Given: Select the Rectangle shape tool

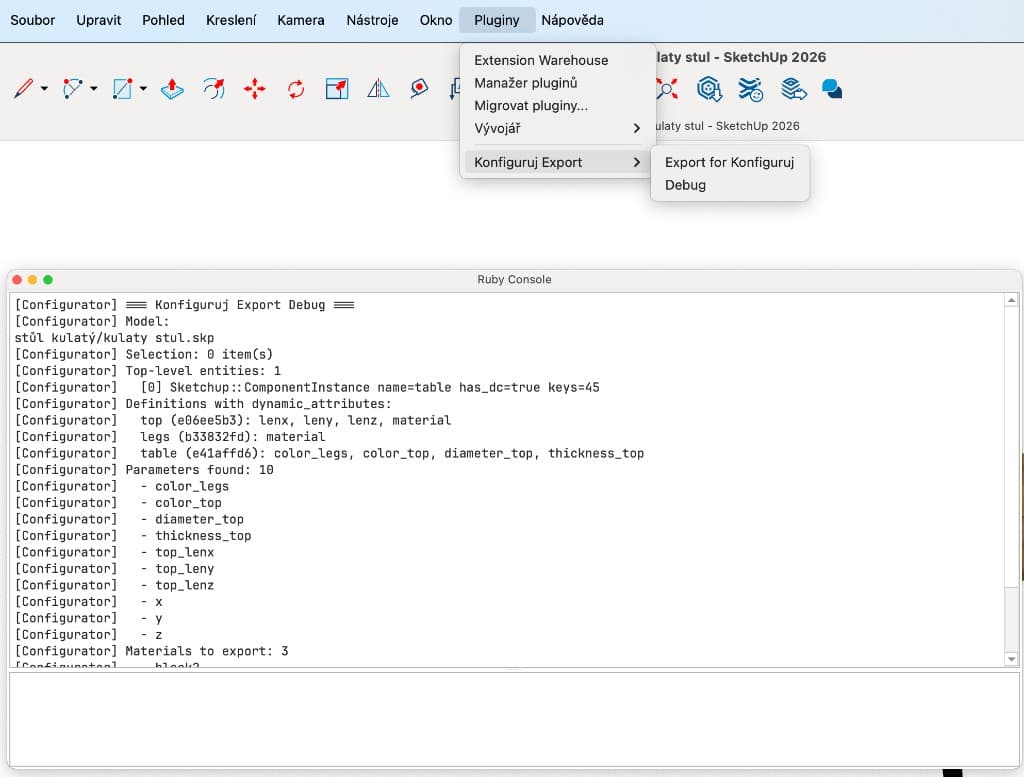Looking at the screenshot, I should coord(122,88).
